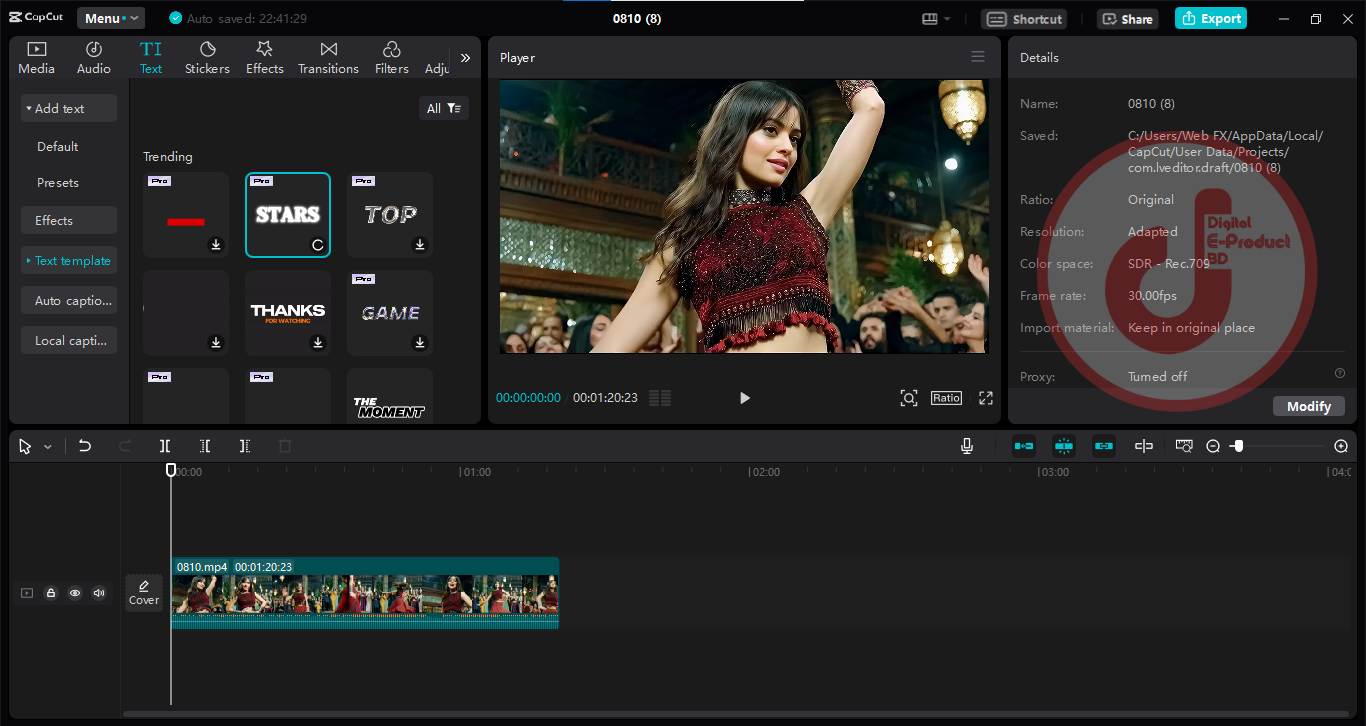Screen dimensions: 1366x726
Task: Open the Player panel menu
Action: pyautogui.click(x=978, y=57)
